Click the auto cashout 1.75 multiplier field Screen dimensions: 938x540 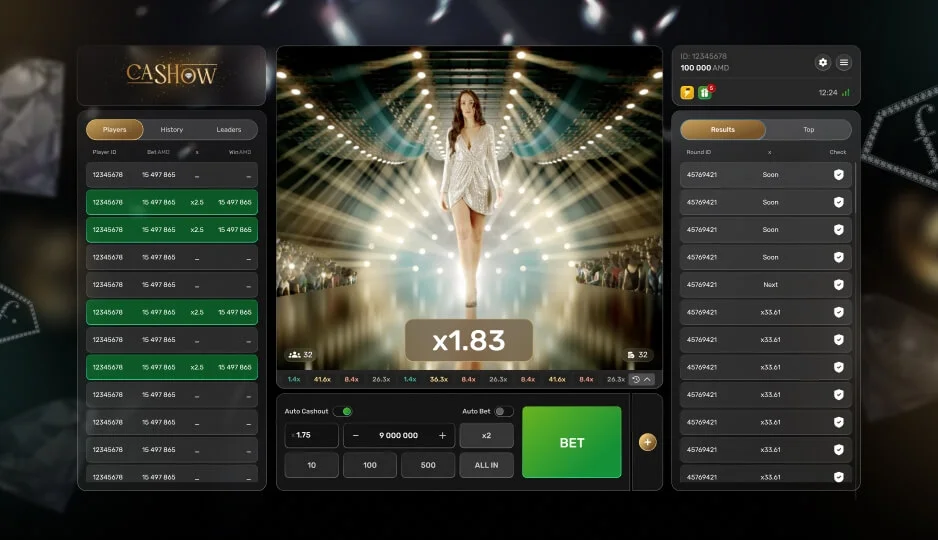312,435
